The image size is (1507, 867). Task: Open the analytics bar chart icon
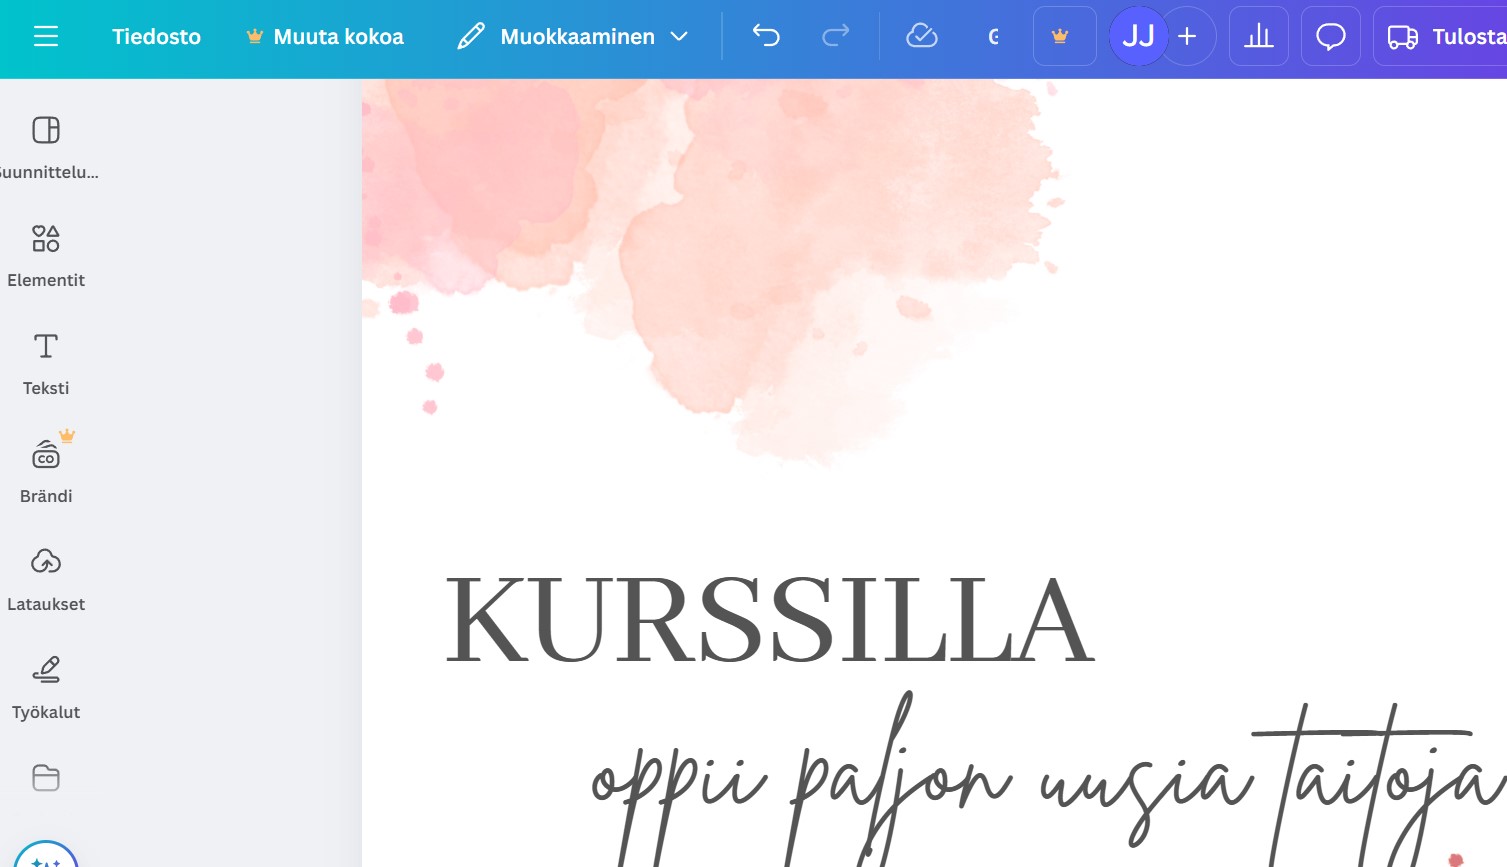tap(1258, 37)
